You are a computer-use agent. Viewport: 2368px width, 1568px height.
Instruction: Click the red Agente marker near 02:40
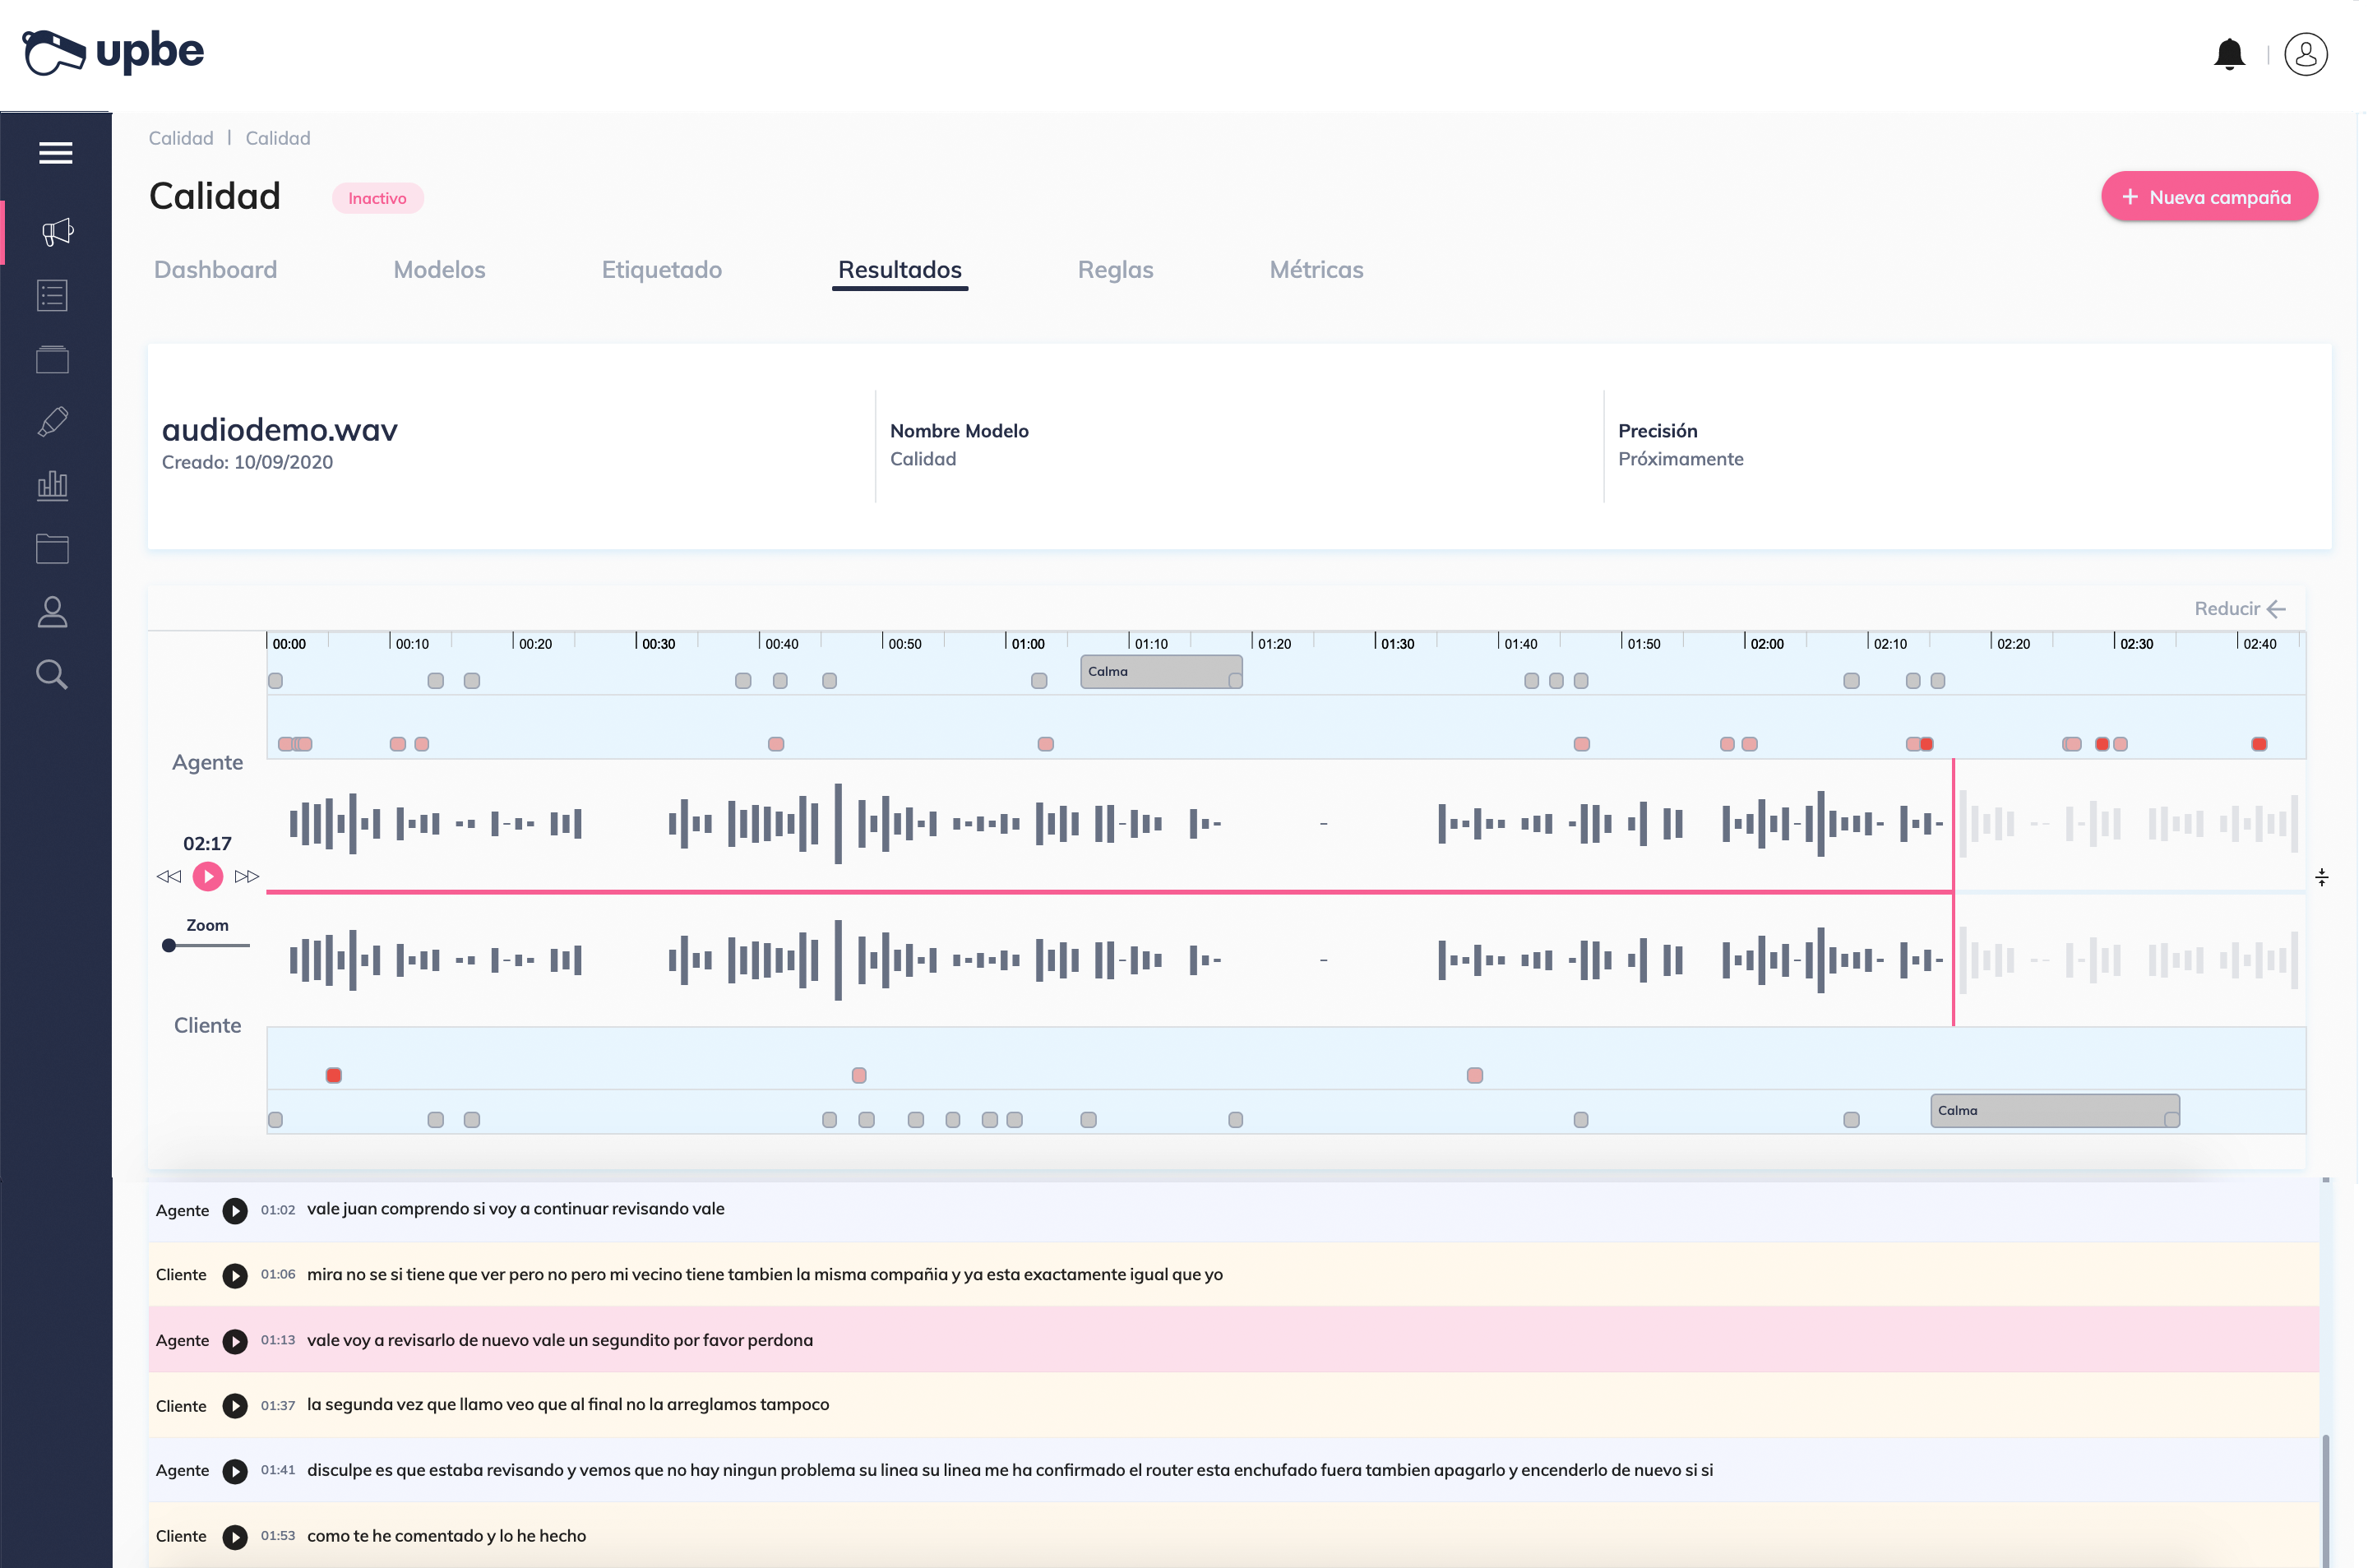2259,744
